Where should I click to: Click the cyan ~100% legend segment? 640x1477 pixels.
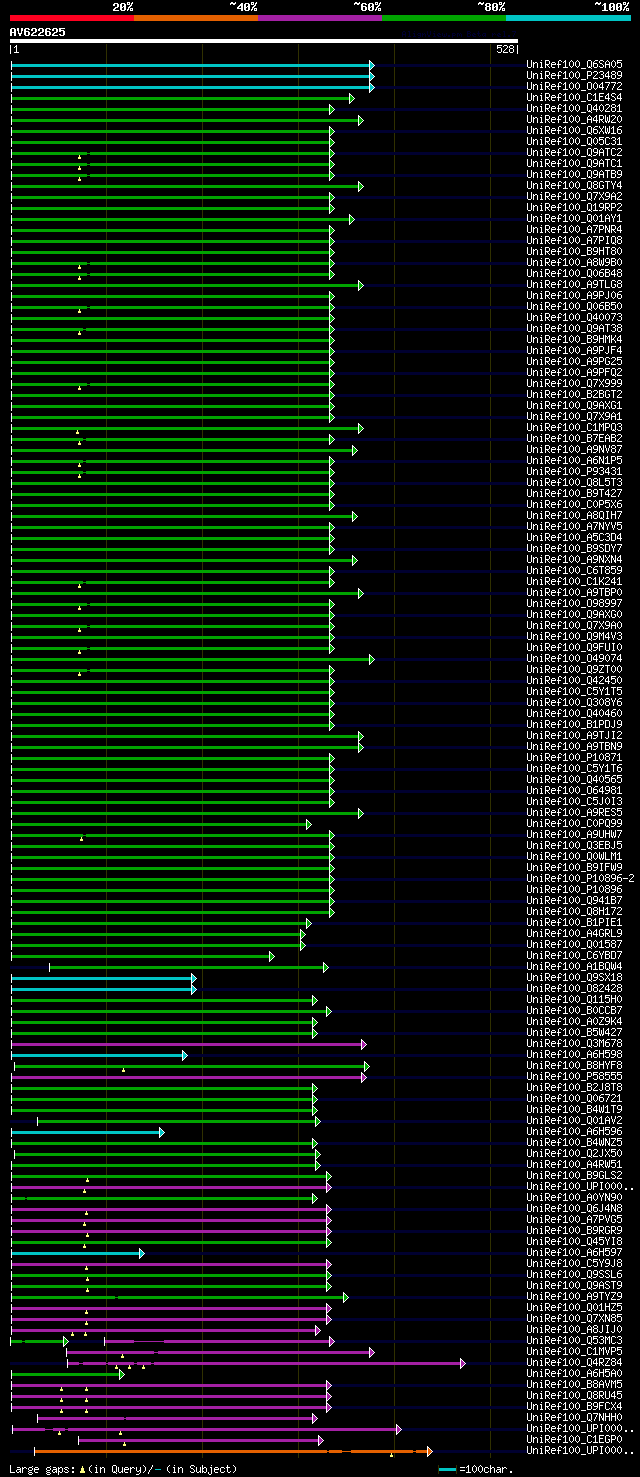point(568,18)
